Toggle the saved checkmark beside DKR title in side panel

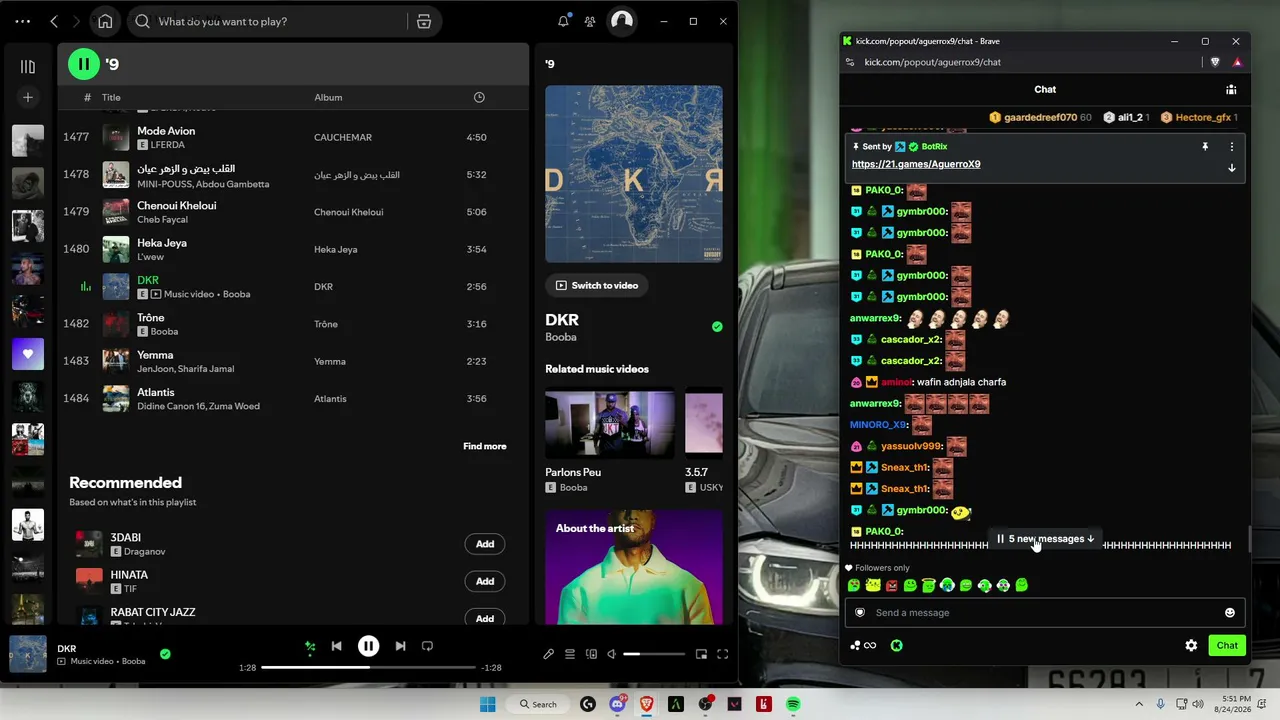716,327
